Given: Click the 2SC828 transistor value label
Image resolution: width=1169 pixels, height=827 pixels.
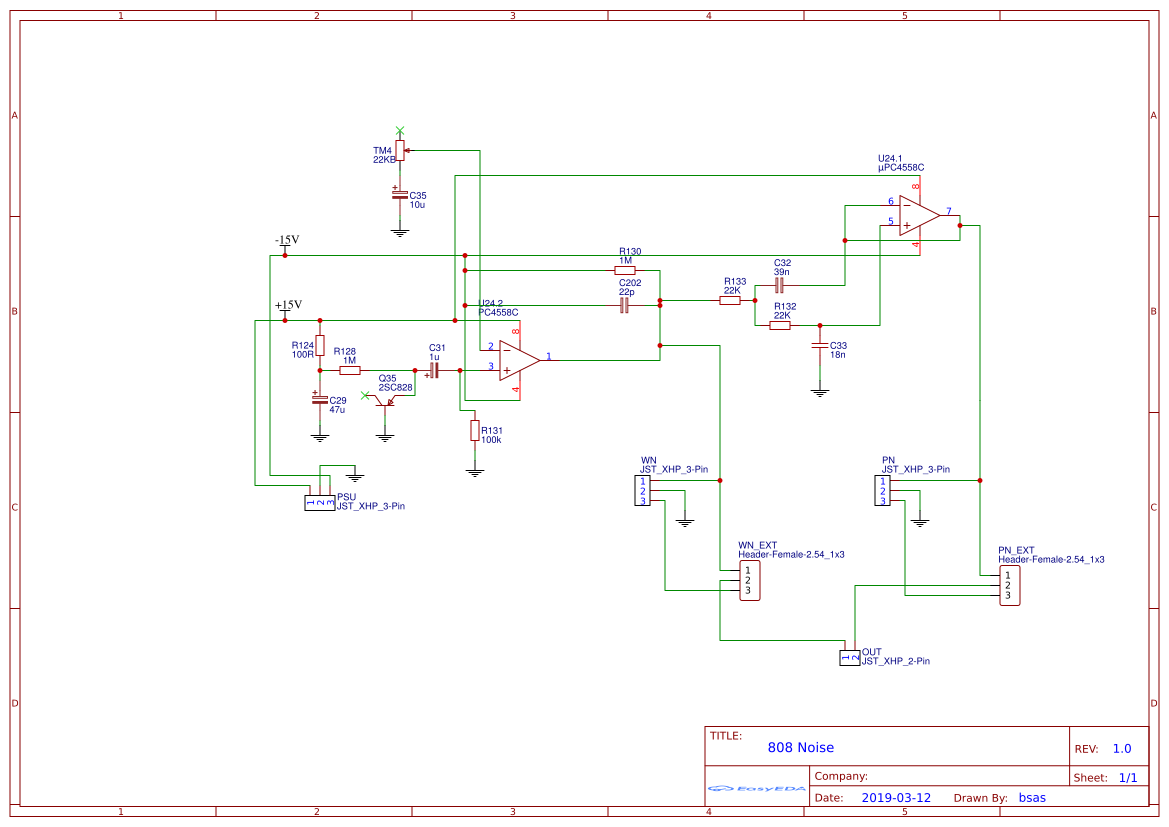Looking at the screenshot, I should point(395,388).
